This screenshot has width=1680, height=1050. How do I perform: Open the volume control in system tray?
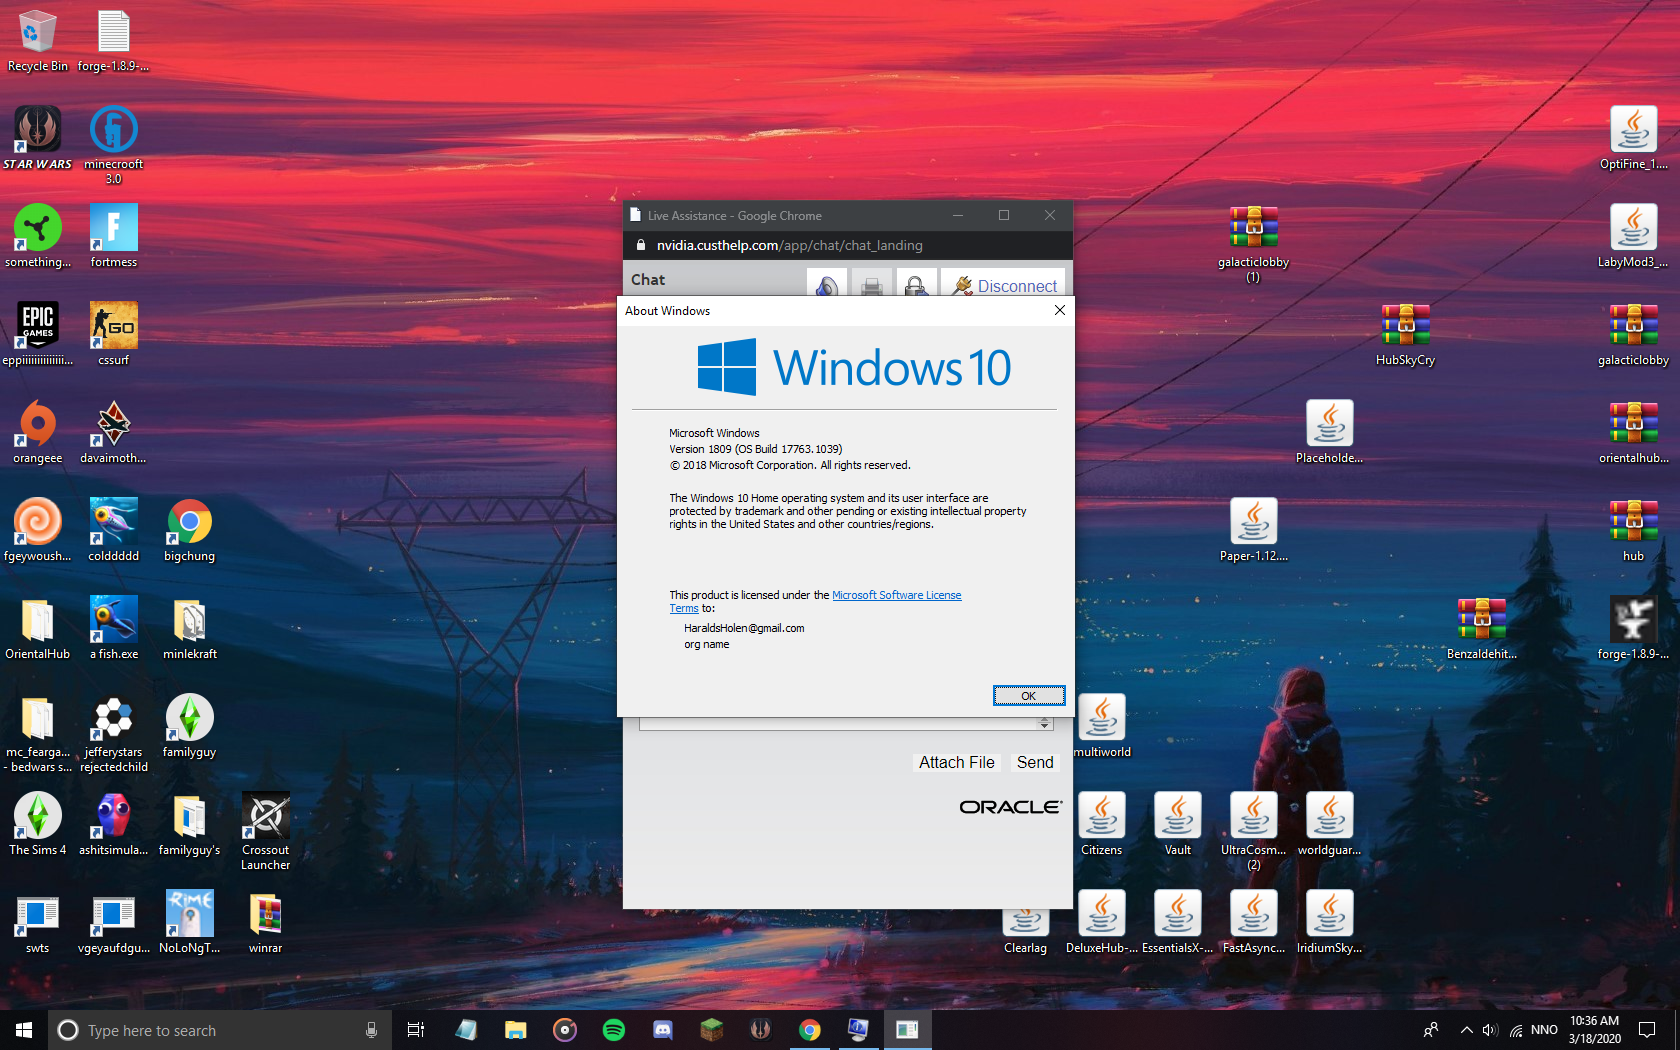1490,1030
